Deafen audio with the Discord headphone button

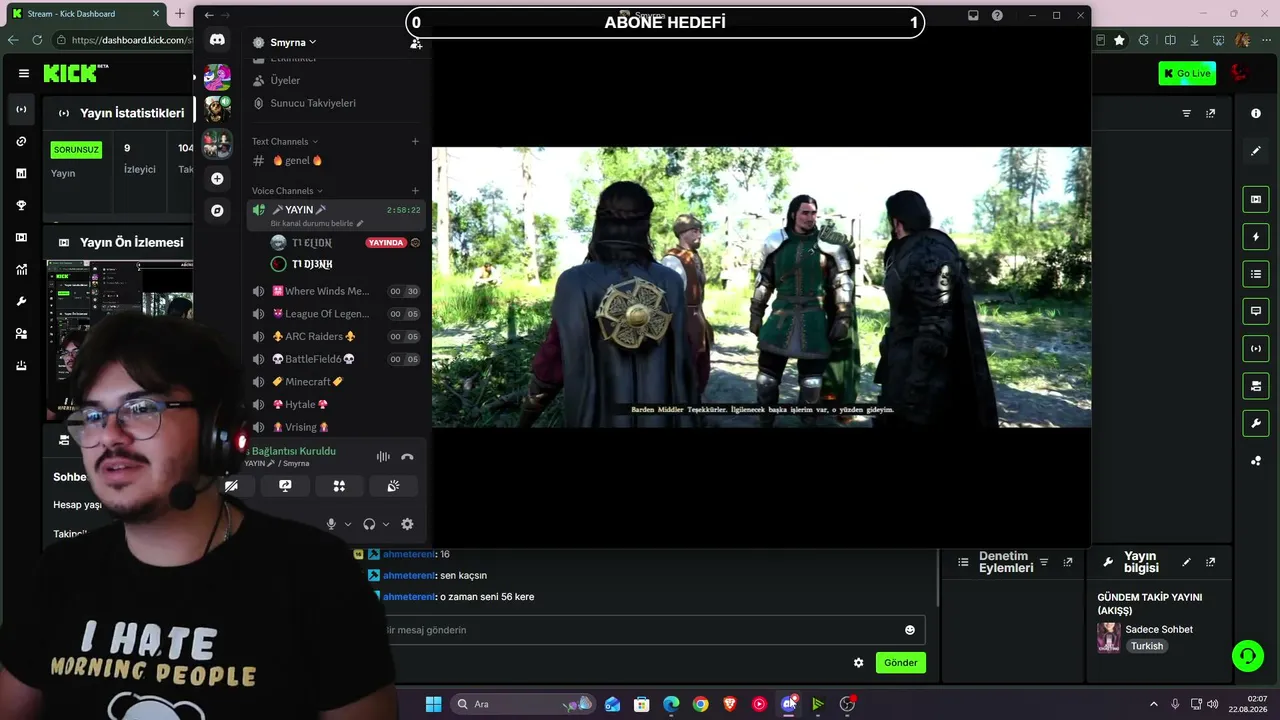[x=369, y=524]
